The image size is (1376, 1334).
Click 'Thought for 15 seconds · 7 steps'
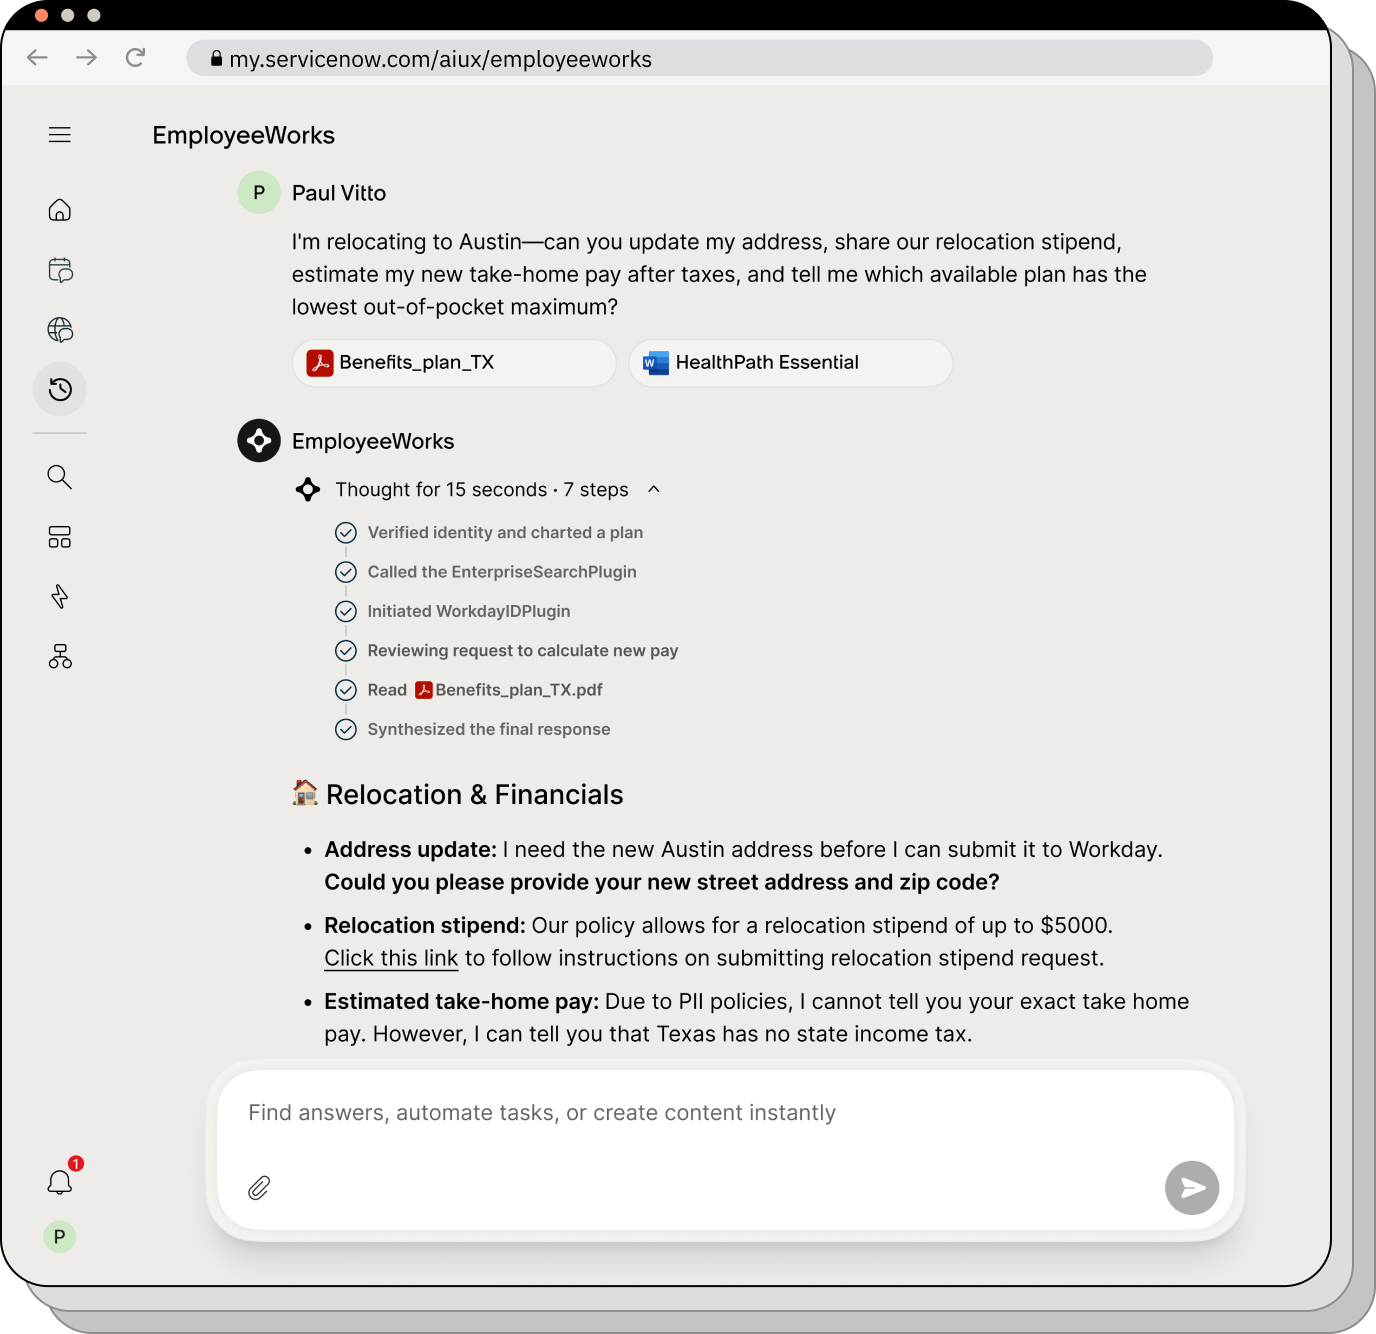point(482,490)
